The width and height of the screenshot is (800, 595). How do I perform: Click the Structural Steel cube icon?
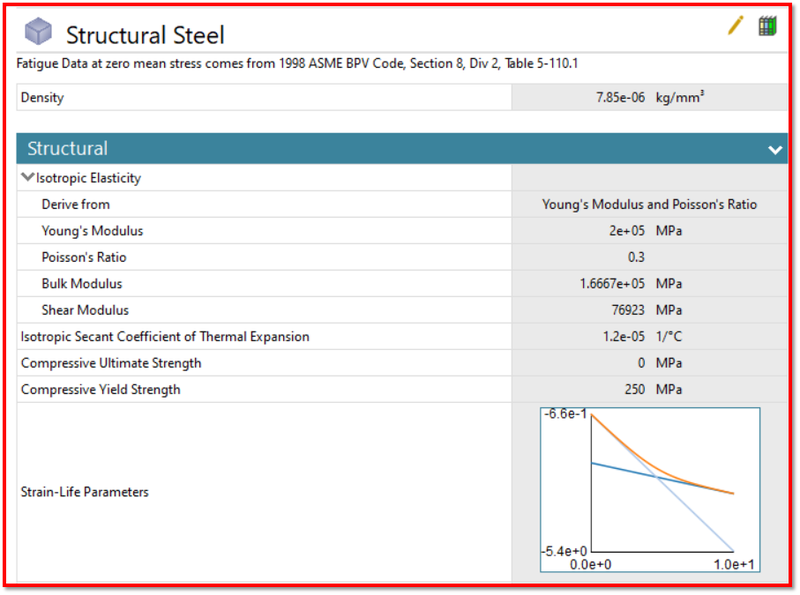(38, 31)
